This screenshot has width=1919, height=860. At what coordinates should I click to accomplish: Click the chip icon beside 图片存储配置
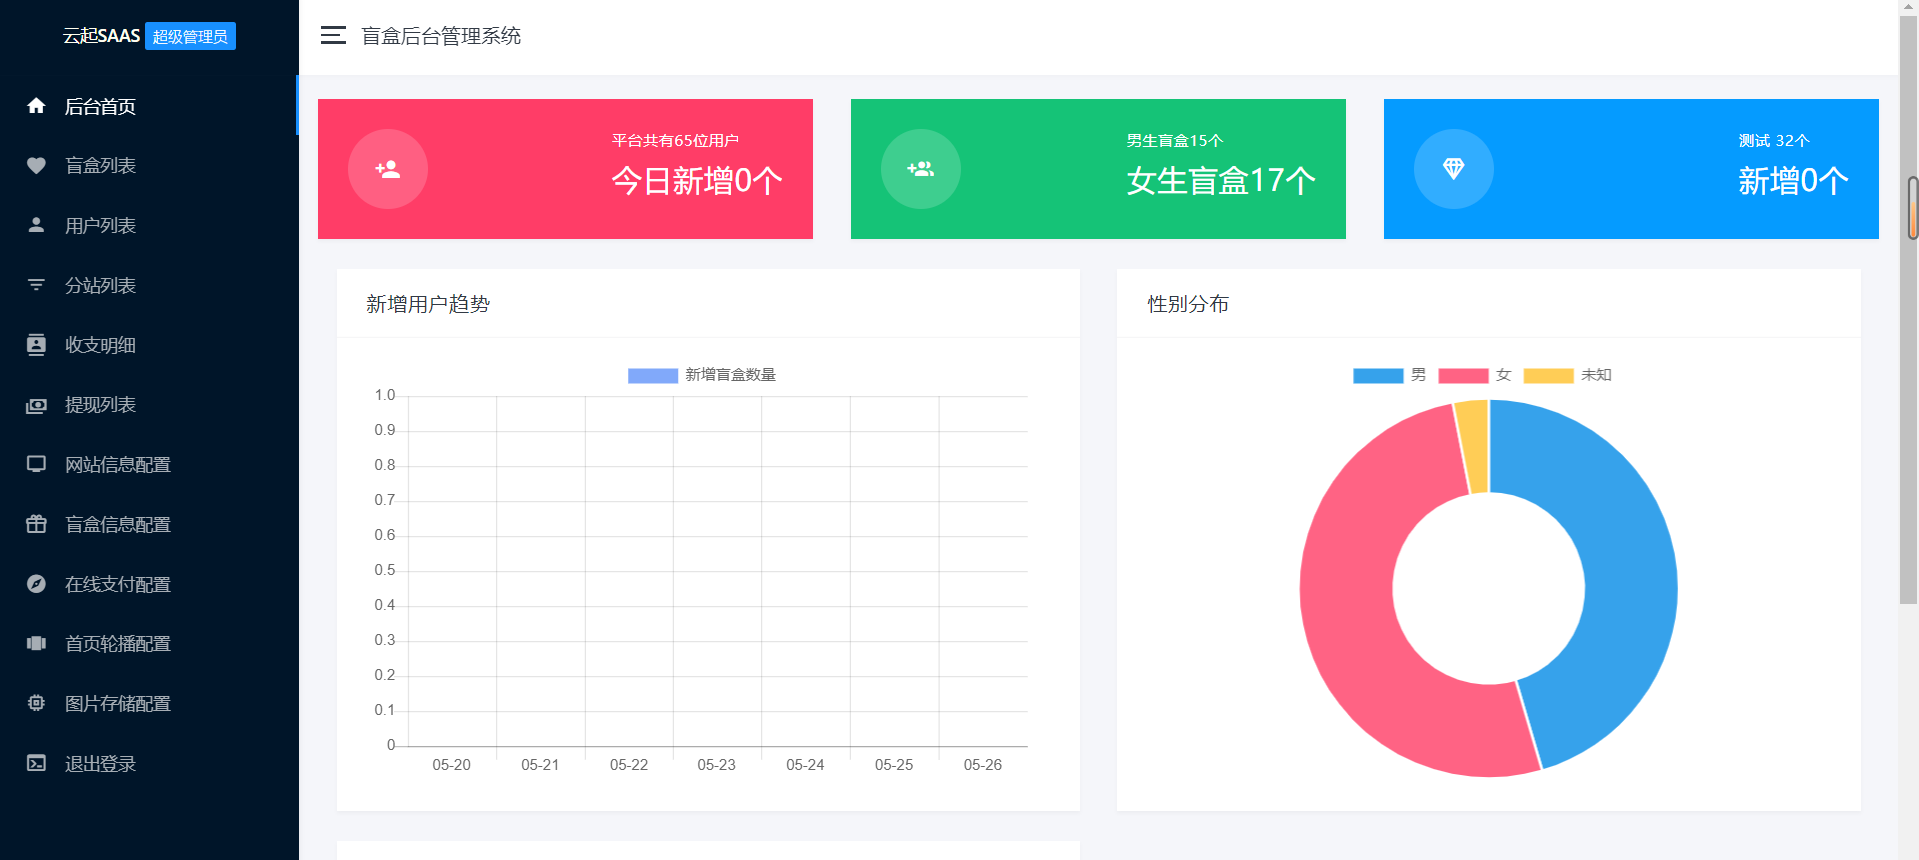tap(36, 703)
